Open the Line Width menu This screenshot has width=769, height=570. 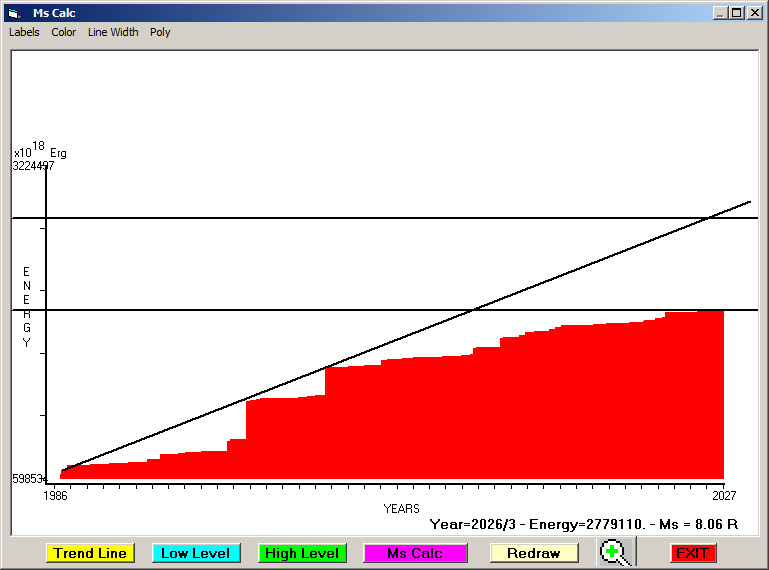[x=113, y=32]
